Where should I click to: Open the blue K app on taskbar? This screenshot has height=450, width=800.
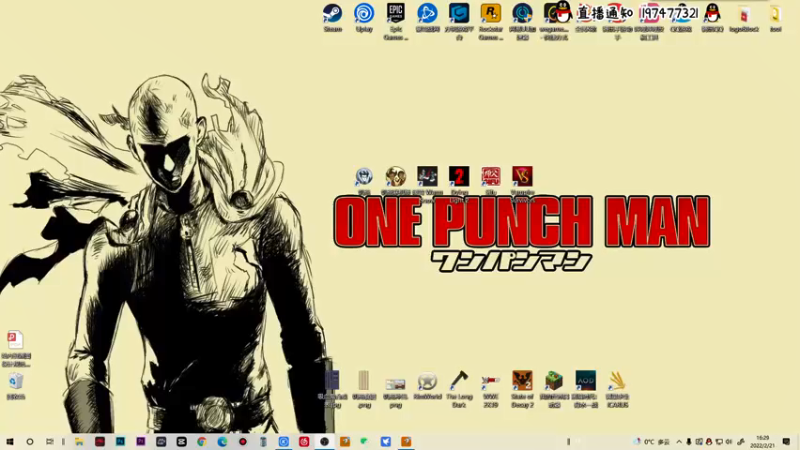click(283, 442)
